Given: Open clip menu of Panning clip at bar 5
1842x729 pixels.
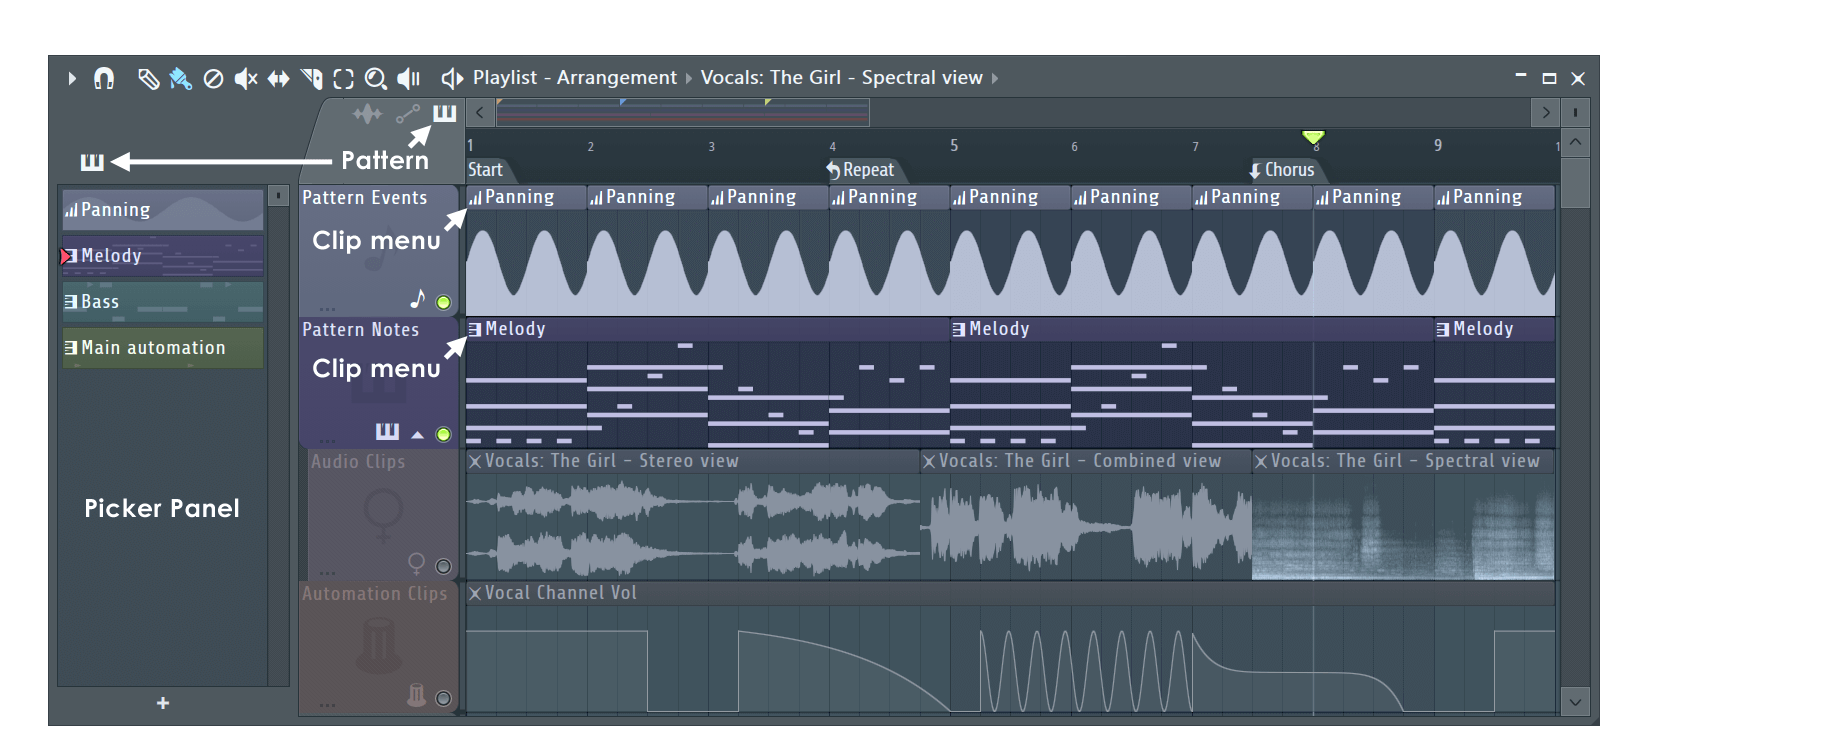Looking at the screenshot, I should pos(960,198).
